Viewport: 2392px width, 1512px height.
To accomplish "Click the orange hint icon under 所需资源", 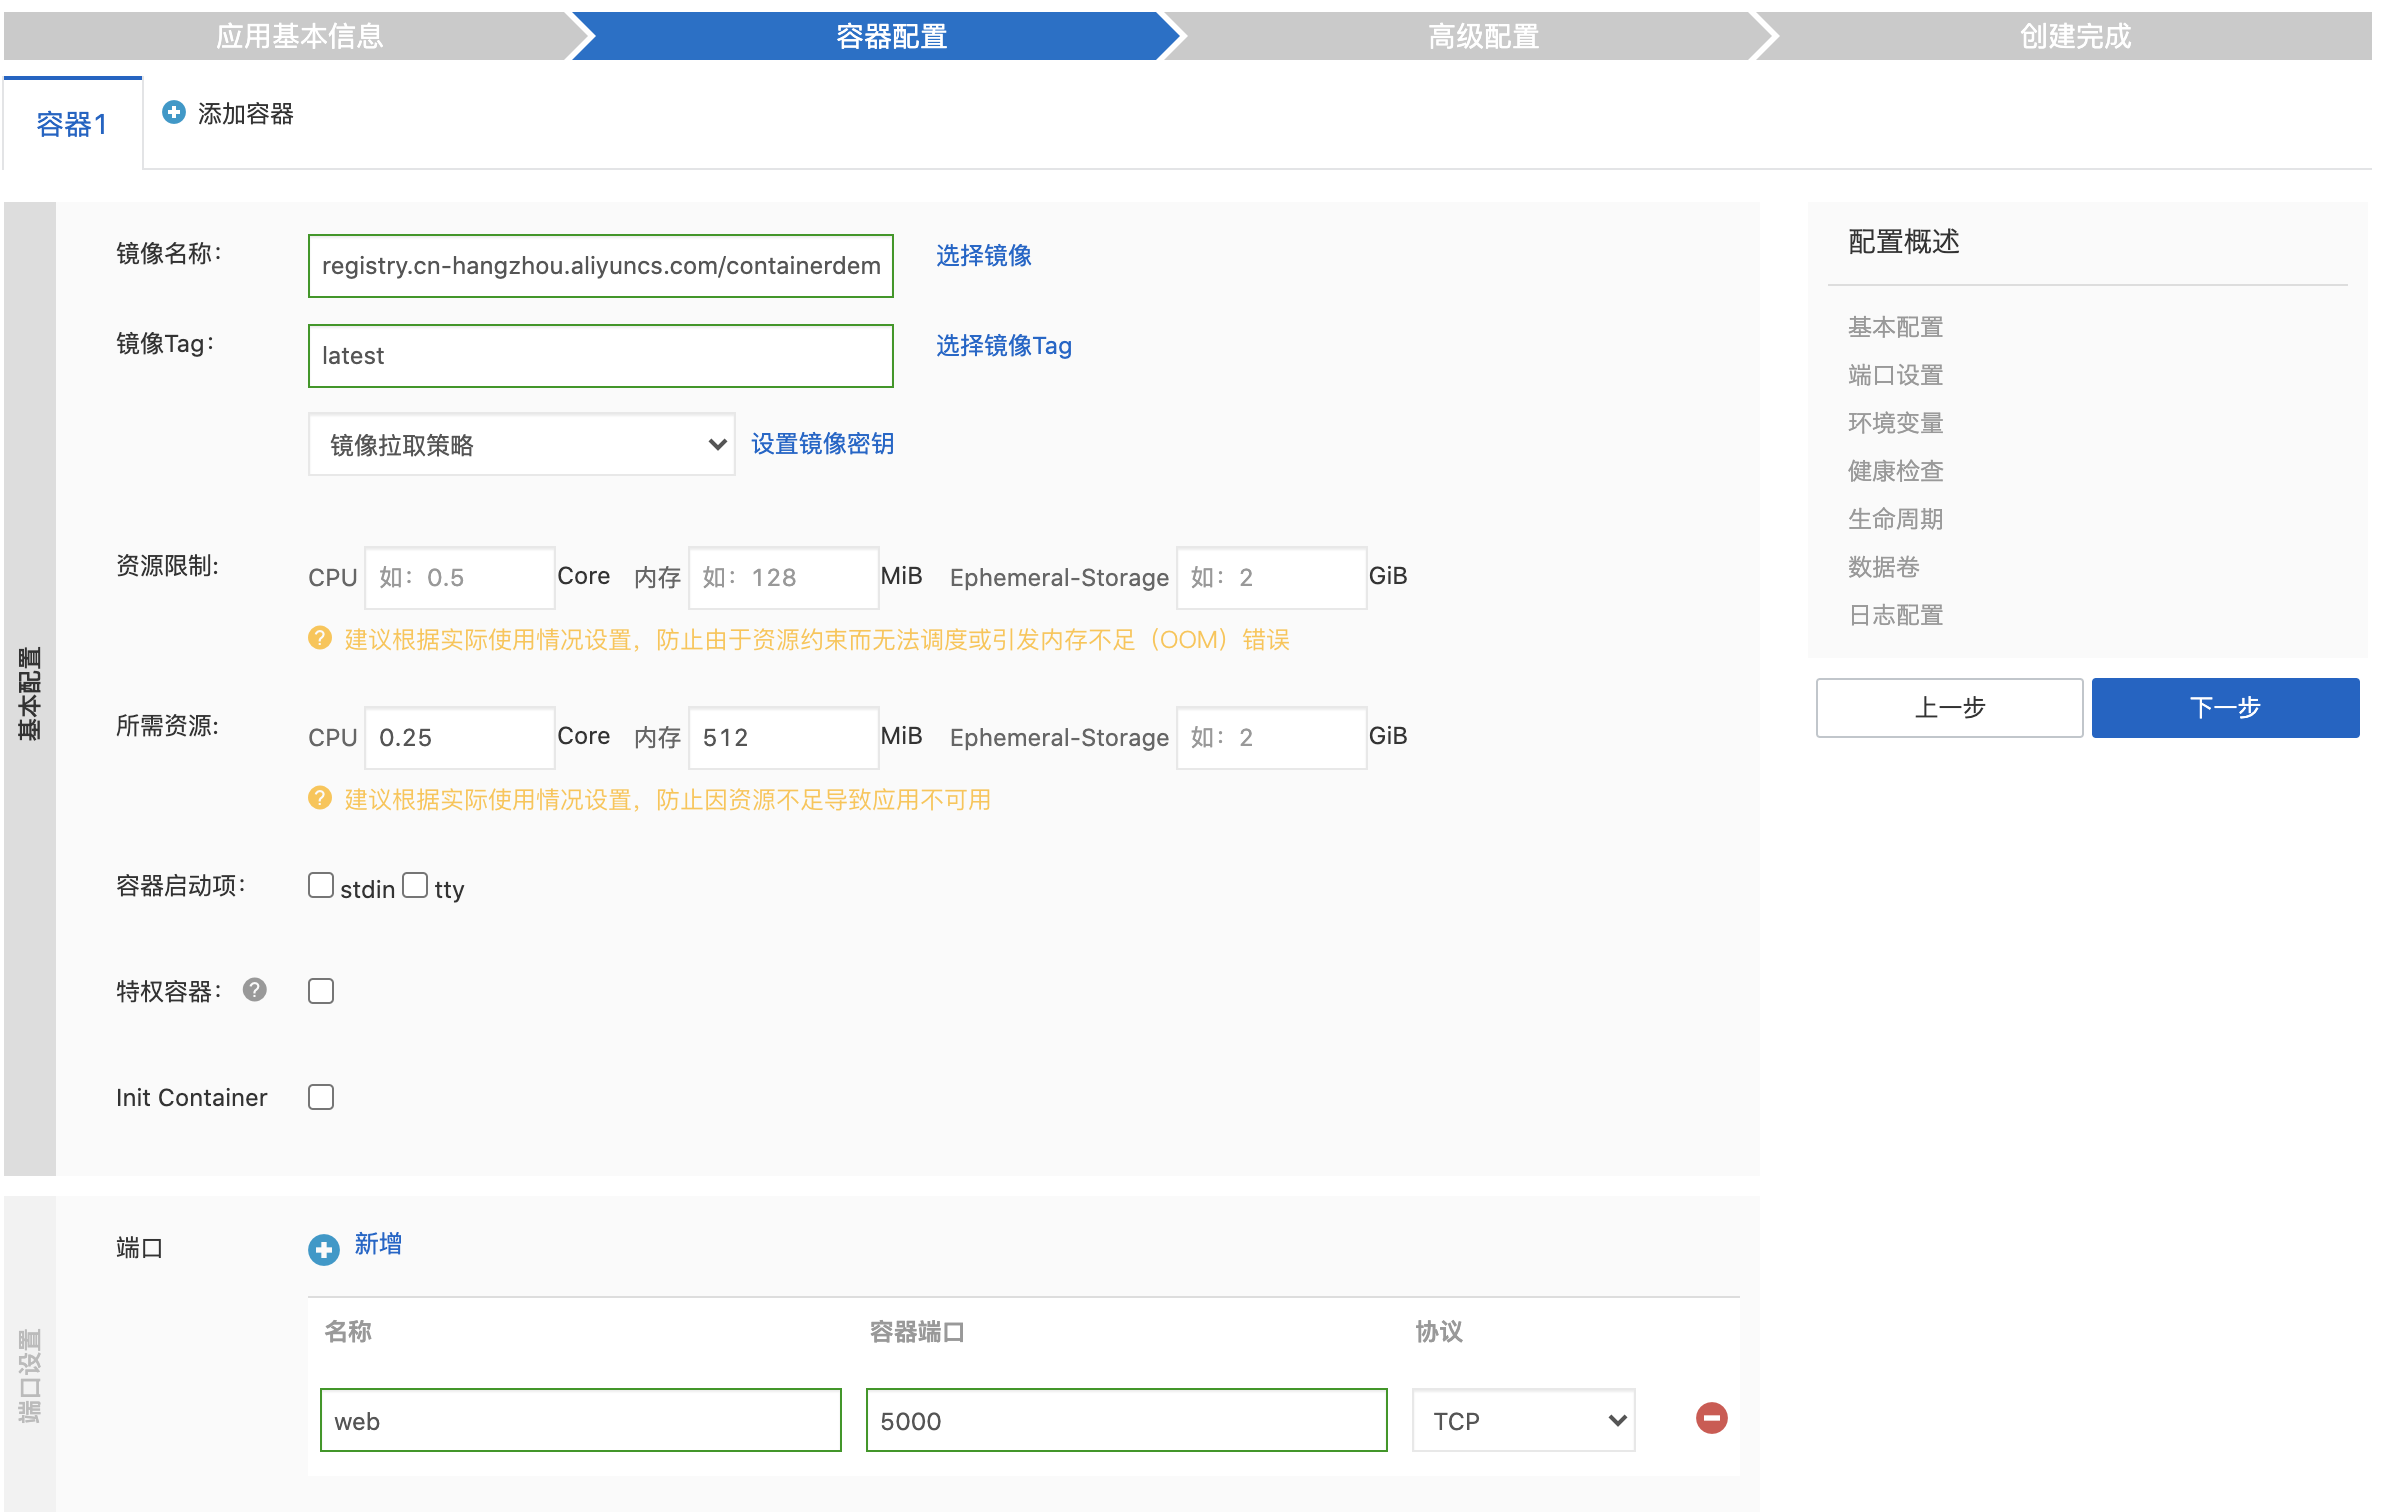I will [320, 798].
